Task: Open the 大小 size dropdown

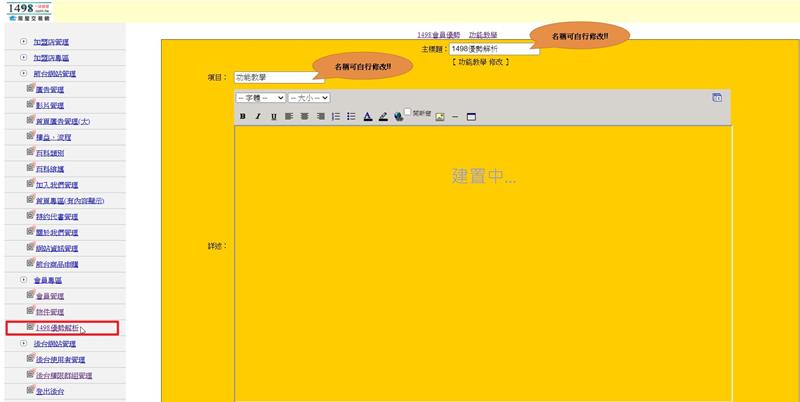Action: tap(309, 98)
